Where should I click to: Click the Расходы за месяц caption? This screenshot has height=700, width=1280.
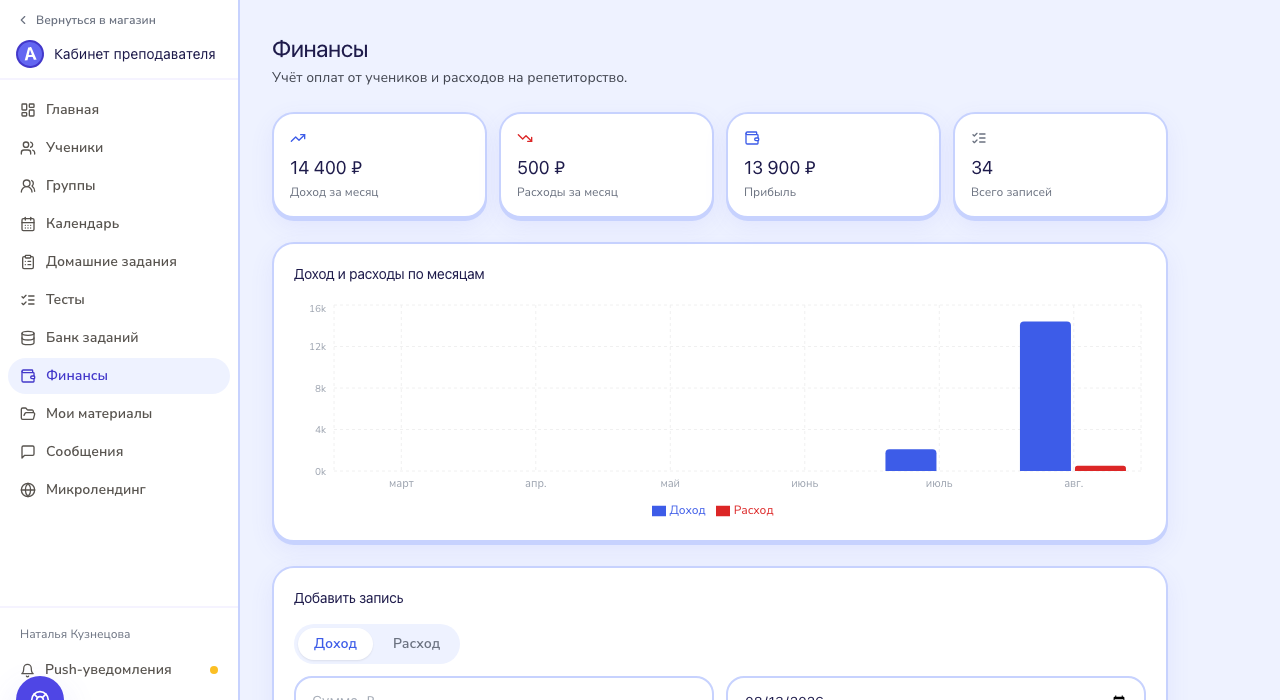(x=567, y=192)
